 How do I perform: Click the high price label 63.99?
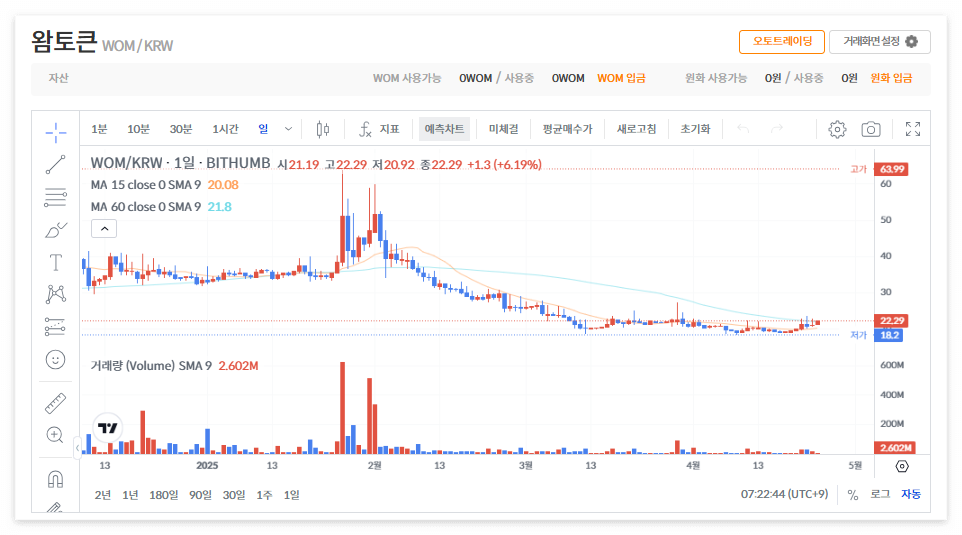891,169
